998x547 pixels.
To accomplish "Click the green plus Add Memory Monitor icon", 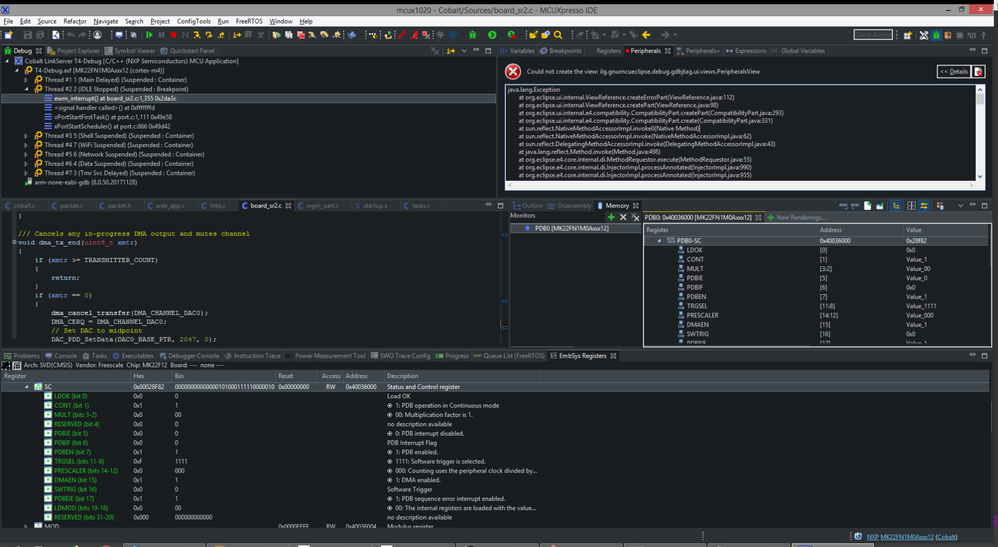I will [x=611, y=217].
